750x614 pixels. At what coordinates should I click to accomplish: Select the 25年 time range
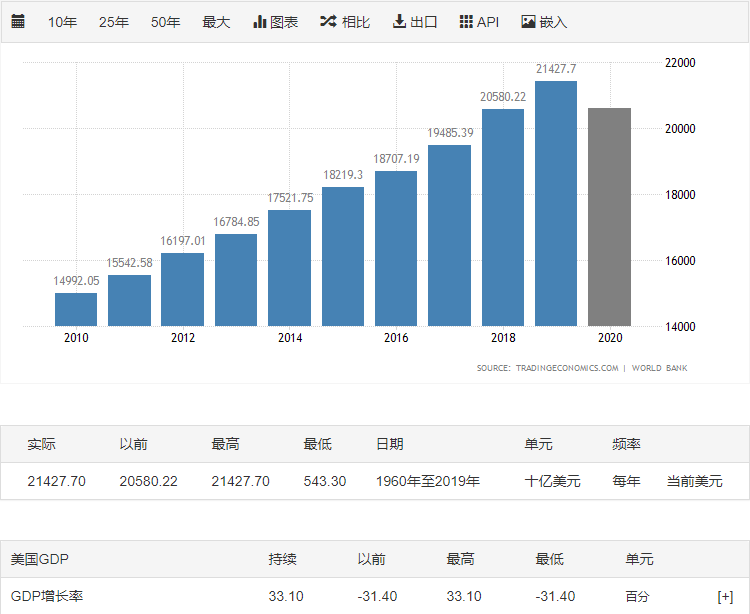click(x=114, y=22)
